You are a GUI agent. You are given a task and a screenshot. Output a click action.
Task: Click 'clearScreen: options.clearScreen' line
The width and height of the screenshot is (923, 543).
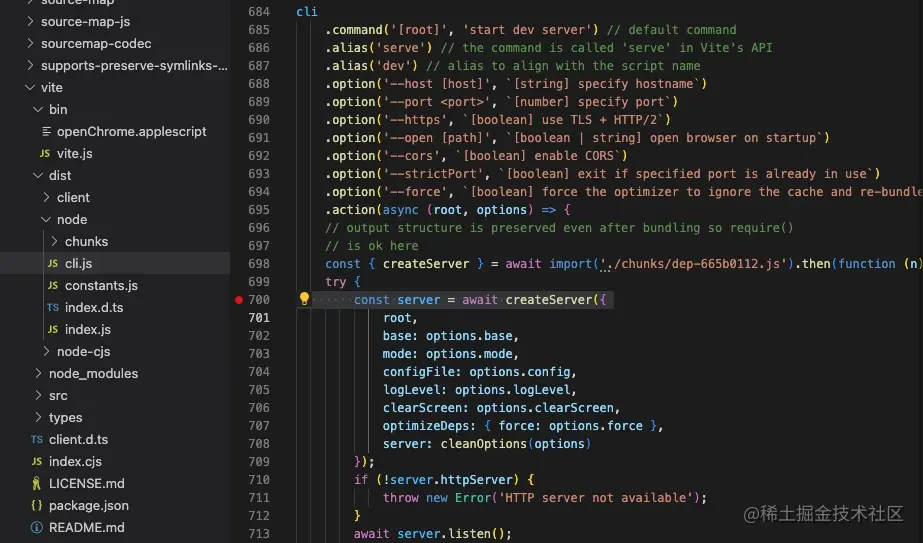(x=501, y=408)
